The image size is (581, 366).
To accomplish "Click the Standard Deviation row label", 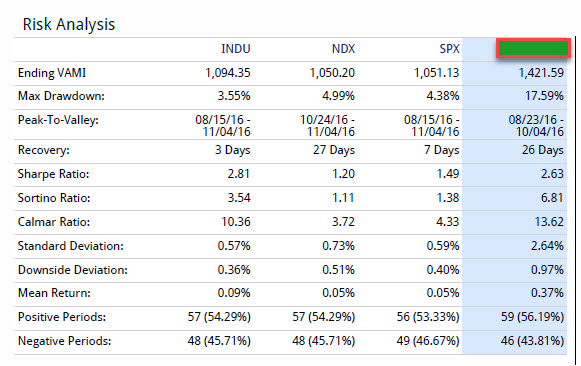I will coord(70,246).
